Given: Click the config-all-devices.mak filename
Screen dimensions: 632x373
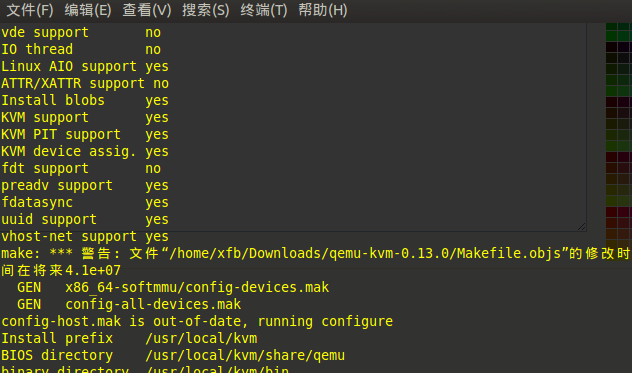Looking at the screenshot, I should [153, 304].
